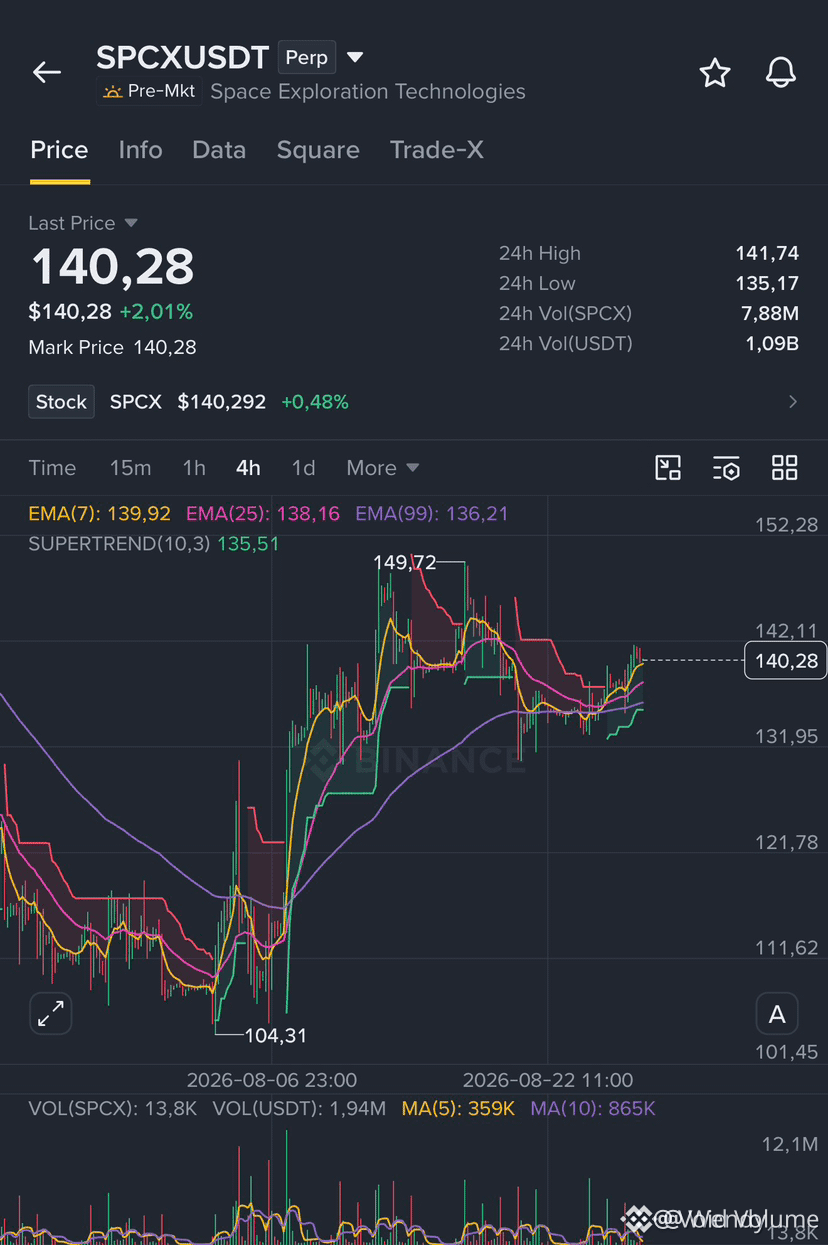Tap the 152,28 price axis label

[786, 525]
